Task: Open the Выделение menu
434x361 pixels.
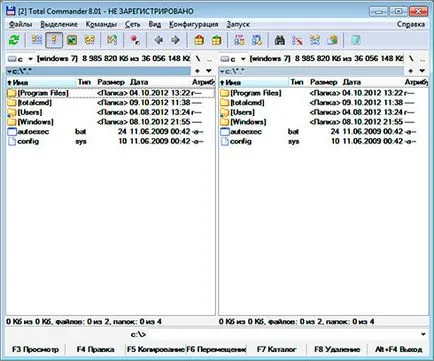Action: 59,24
